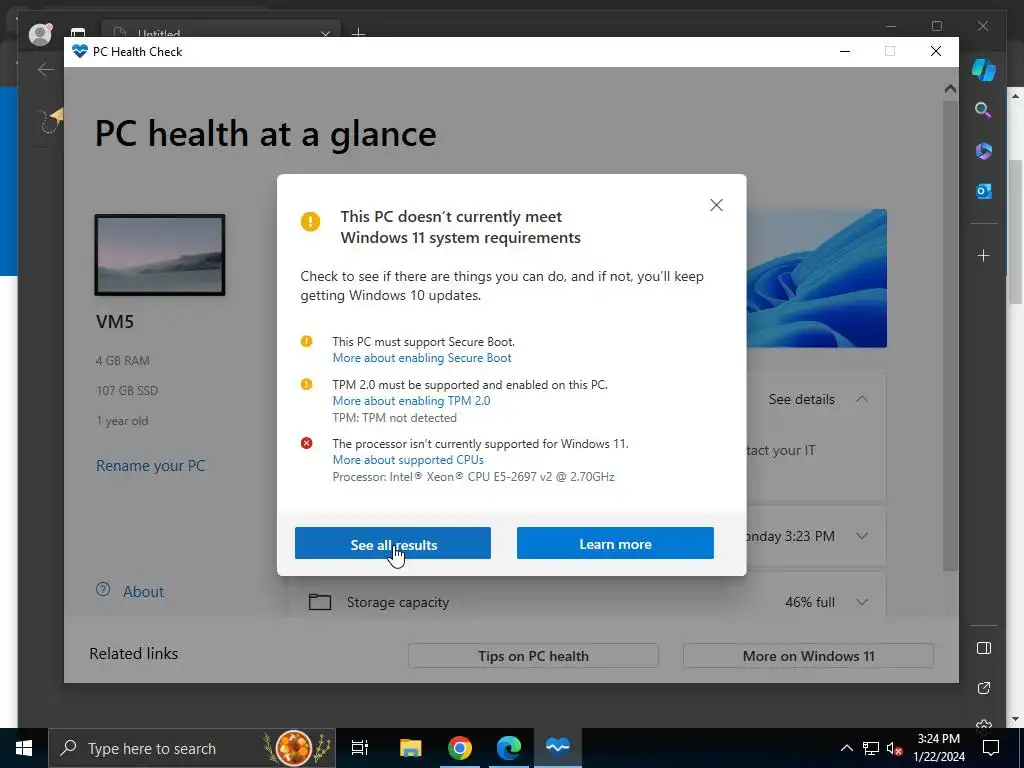This screenshot has width=1024, height=768.
Task: Select the Untitled tab in Edge
Action: pyautogui.click(x=221, y=31)
